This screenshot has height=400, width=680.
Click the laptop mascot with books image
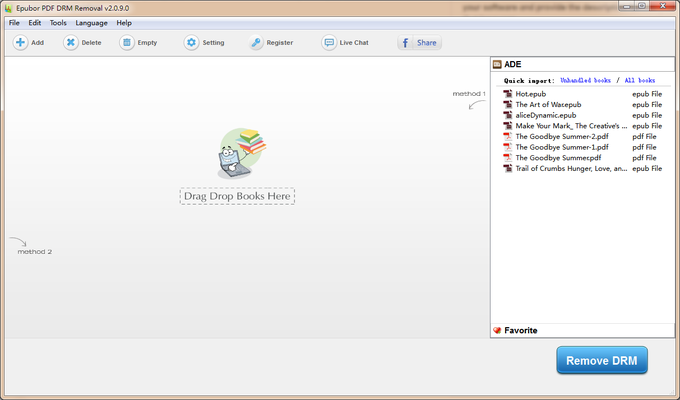[x=242, y=154]
